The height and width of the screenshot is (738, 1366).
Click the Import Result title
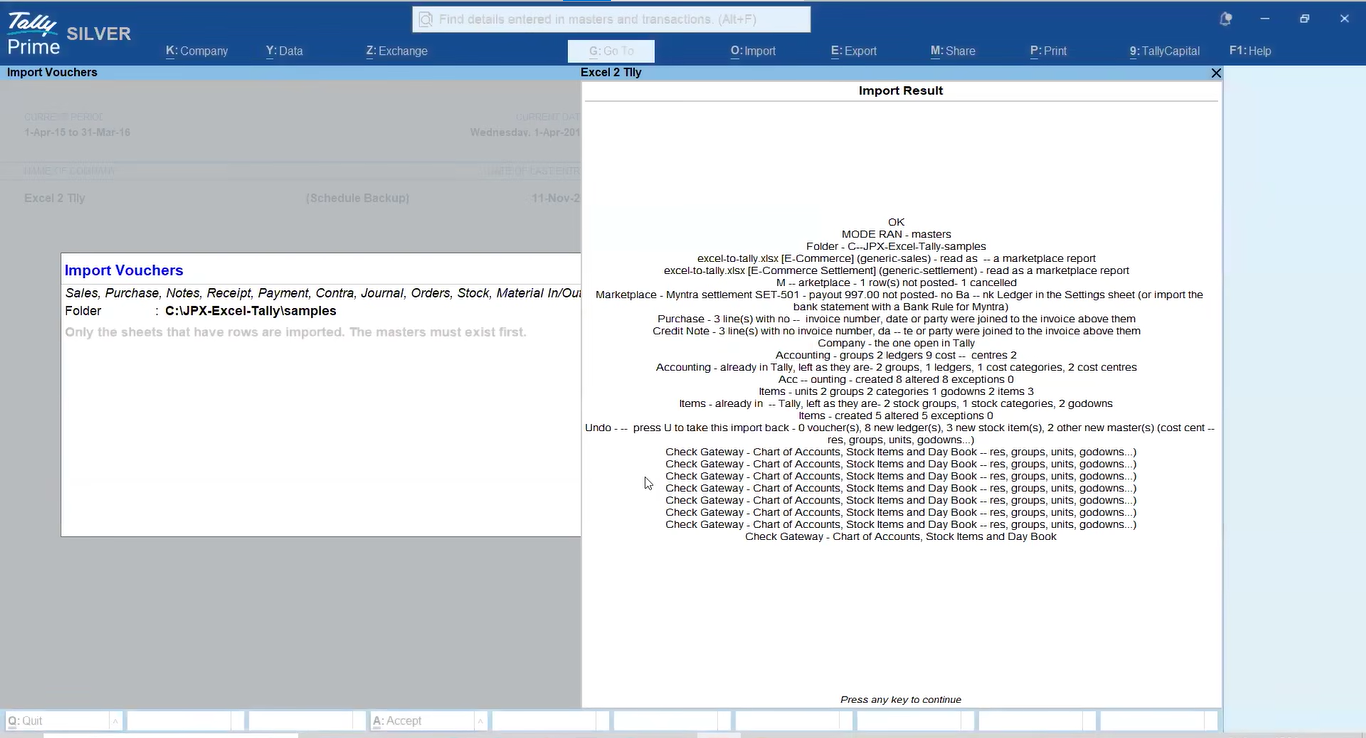pos(901,90)
